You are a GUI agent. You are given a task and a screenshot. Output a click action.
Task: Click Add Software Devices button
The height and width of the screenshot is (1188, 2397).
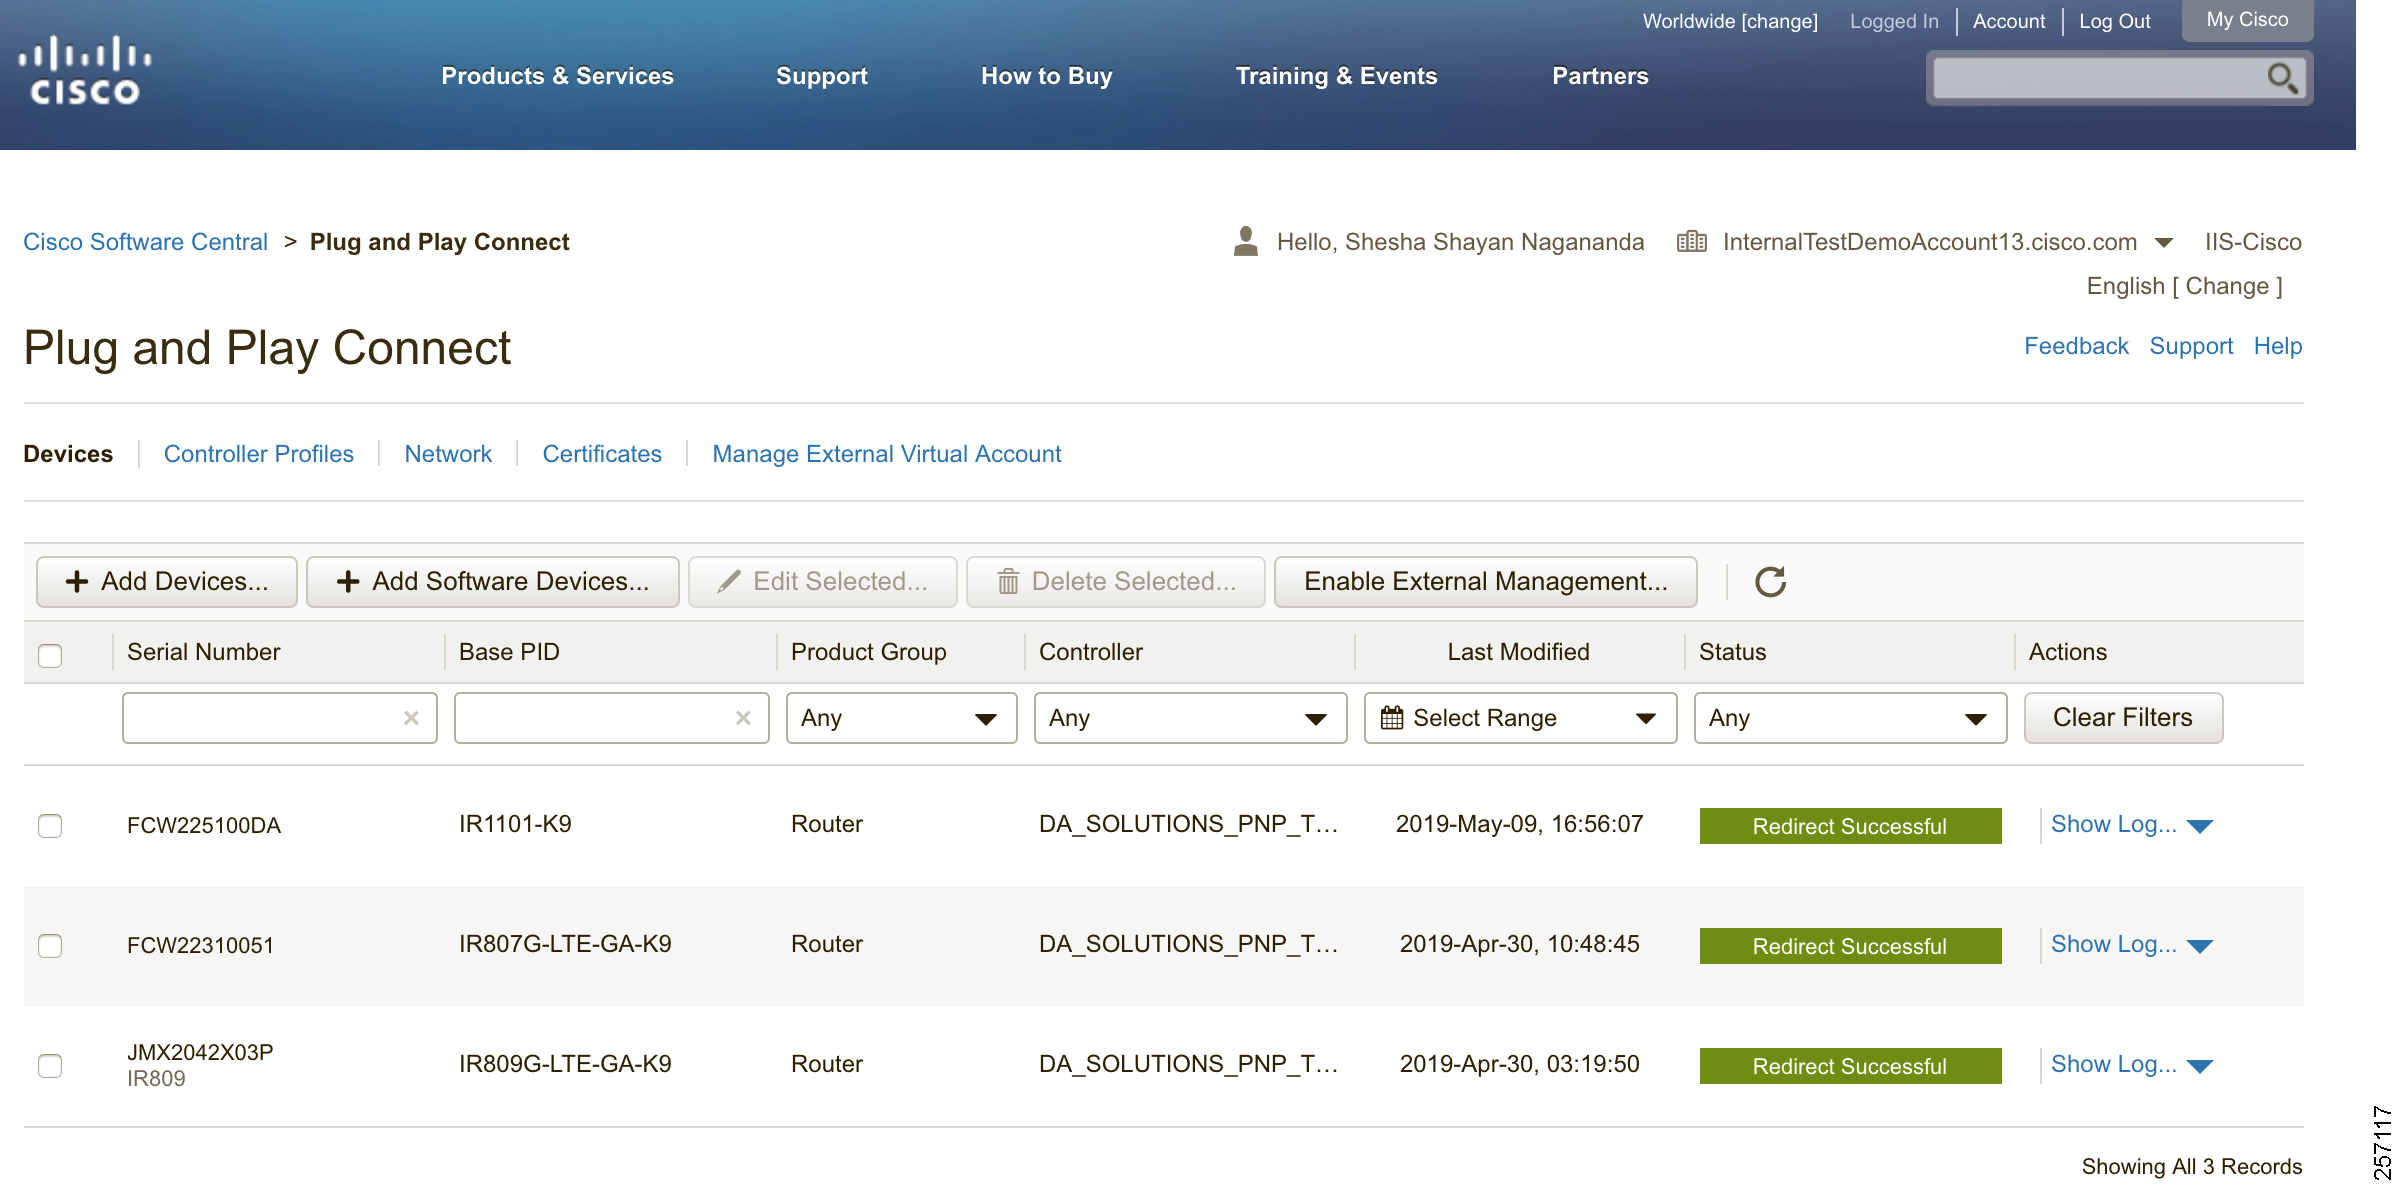click(493, 582)
